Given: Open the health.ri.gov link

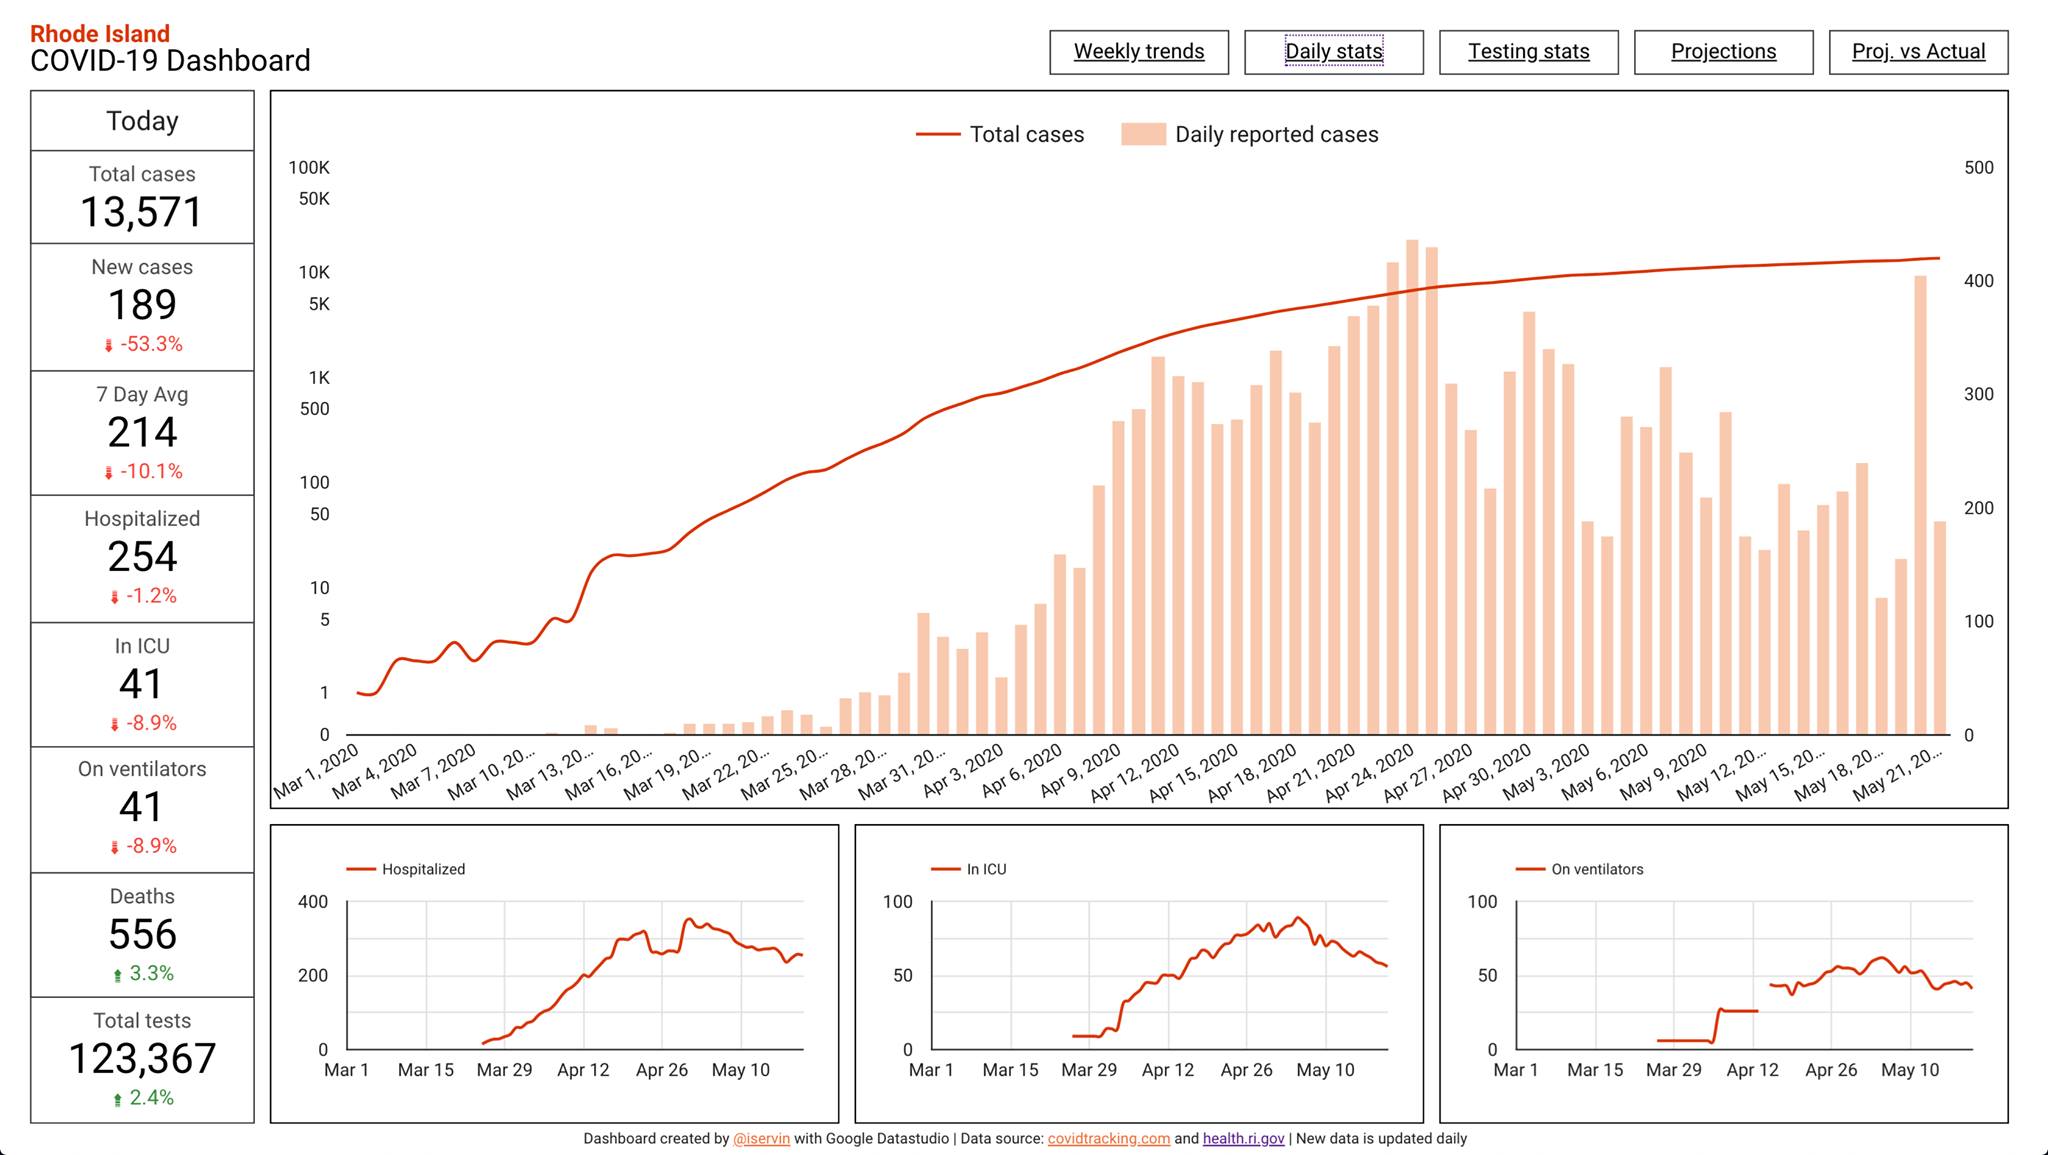Looking at the screenshot, I should tap(1243, 1138).
